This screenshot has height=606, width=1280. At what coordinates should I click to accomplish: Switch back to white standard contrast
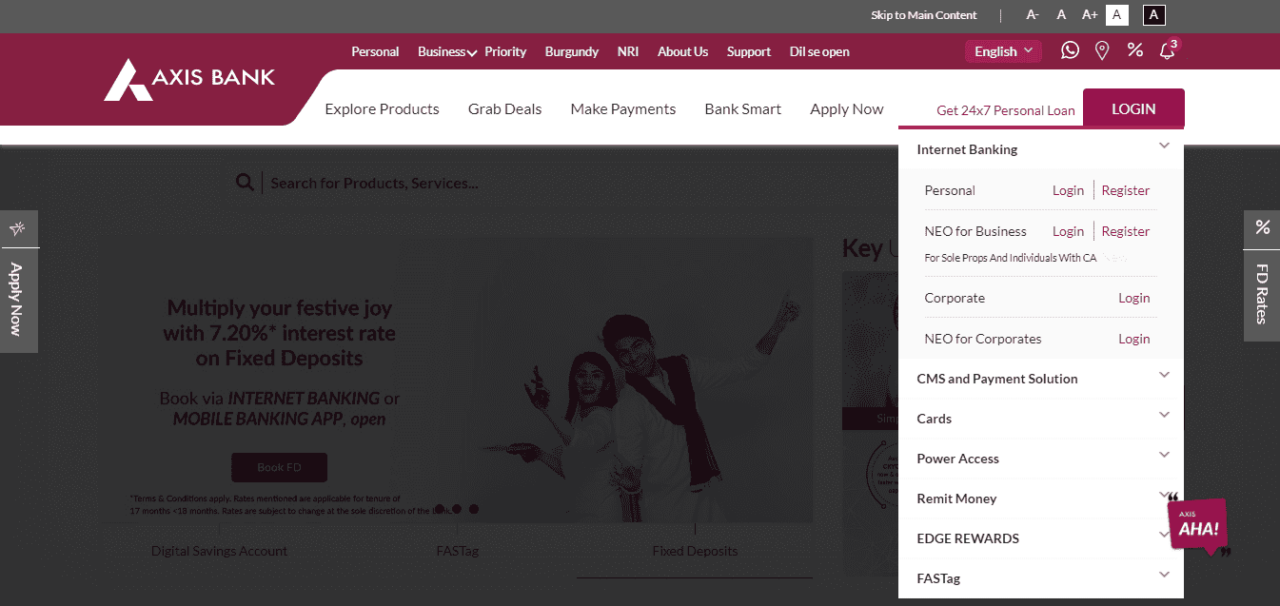coord(1117,15)
